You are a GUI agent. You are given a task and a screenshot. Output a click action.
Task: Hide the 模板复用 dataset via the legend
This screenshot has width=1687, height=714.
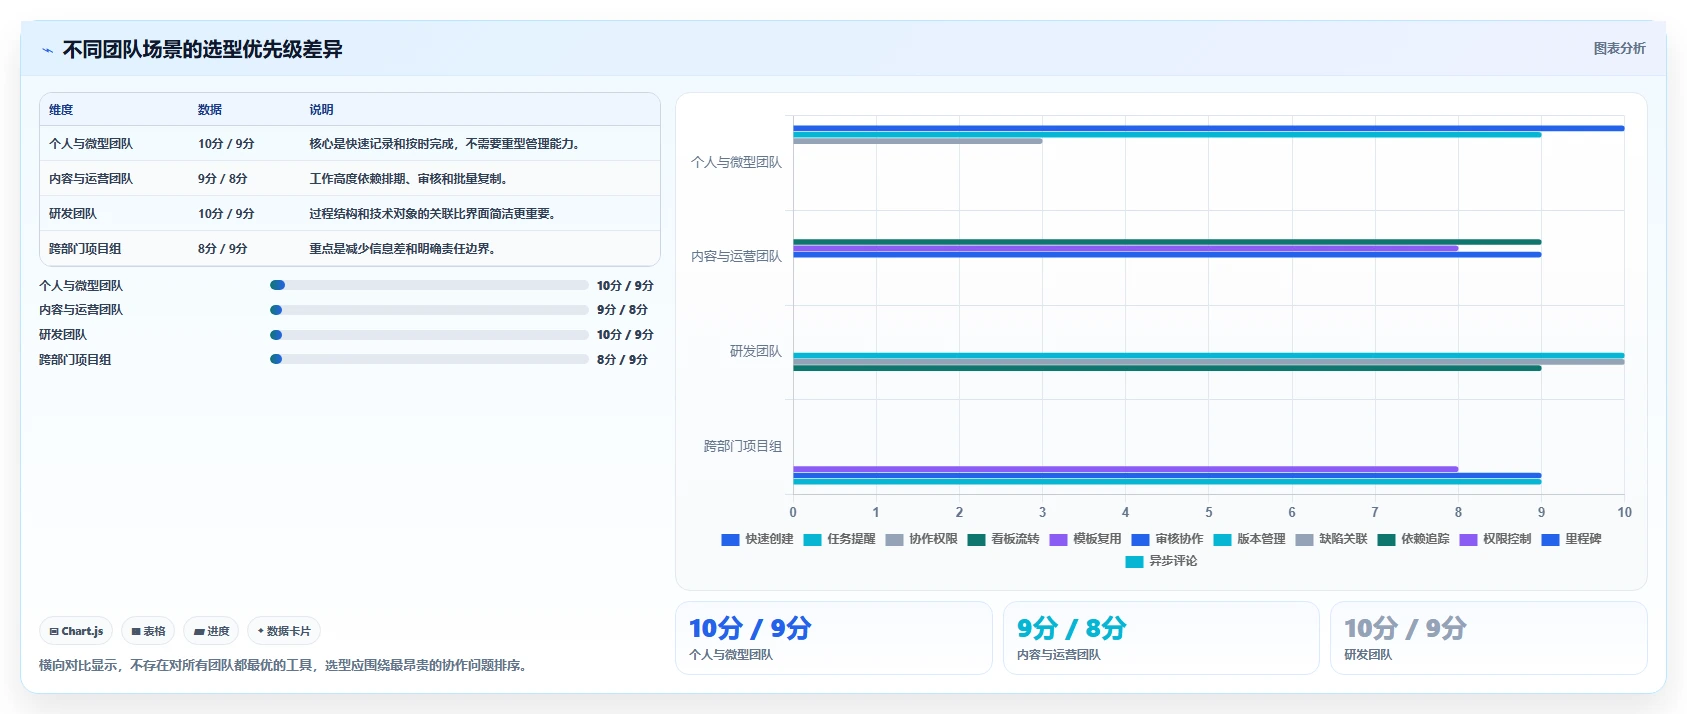point(1085,539)
